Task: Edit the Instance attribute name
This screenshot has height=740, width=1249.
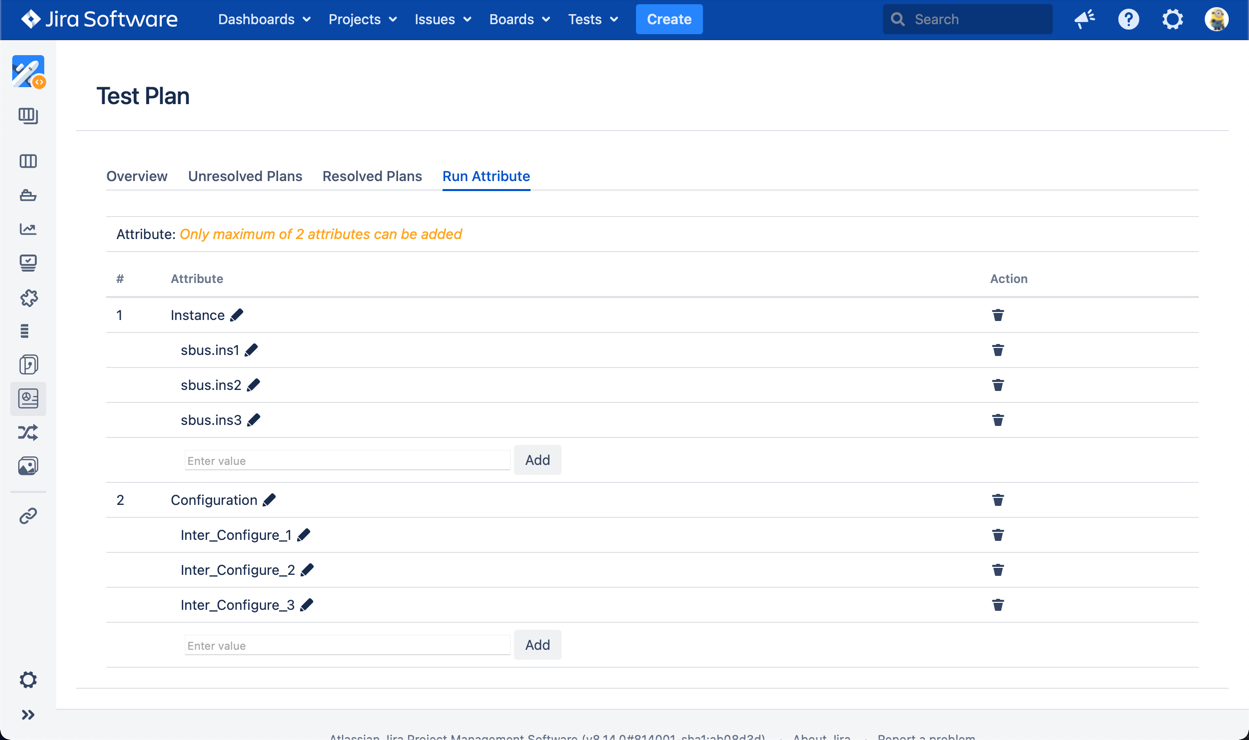Action: coord(237,315)
